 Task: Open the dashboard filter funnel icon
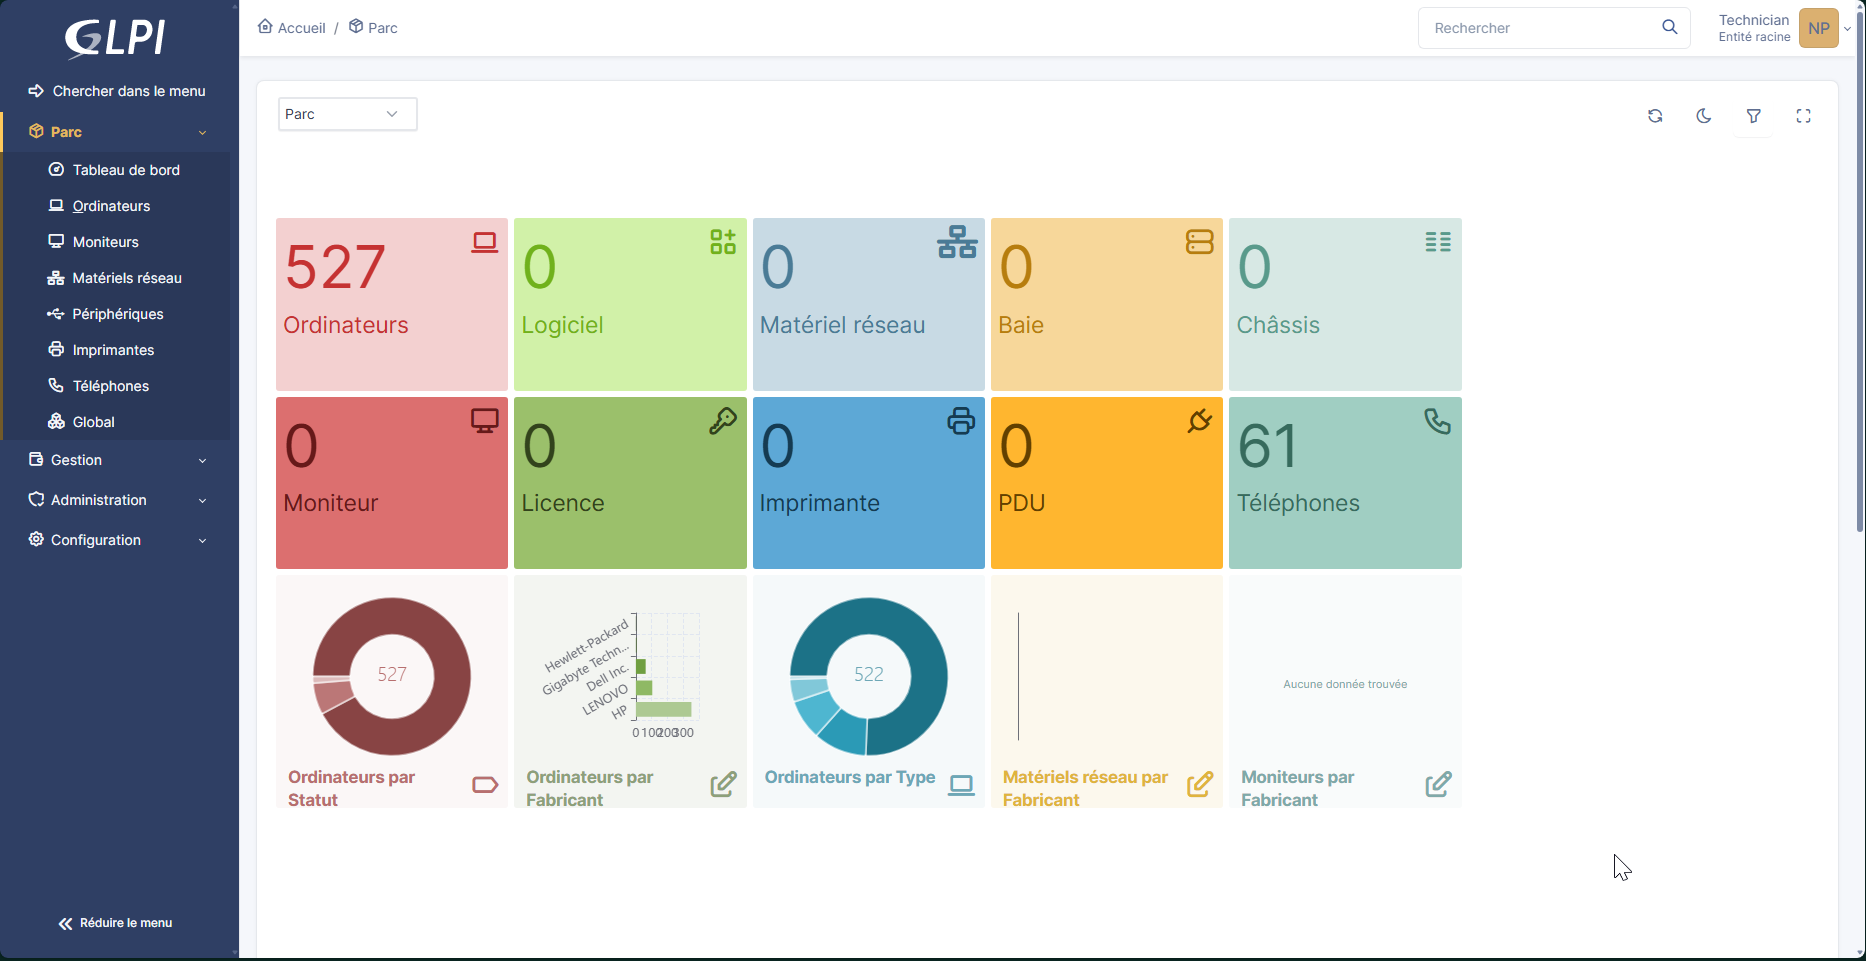1753,116
